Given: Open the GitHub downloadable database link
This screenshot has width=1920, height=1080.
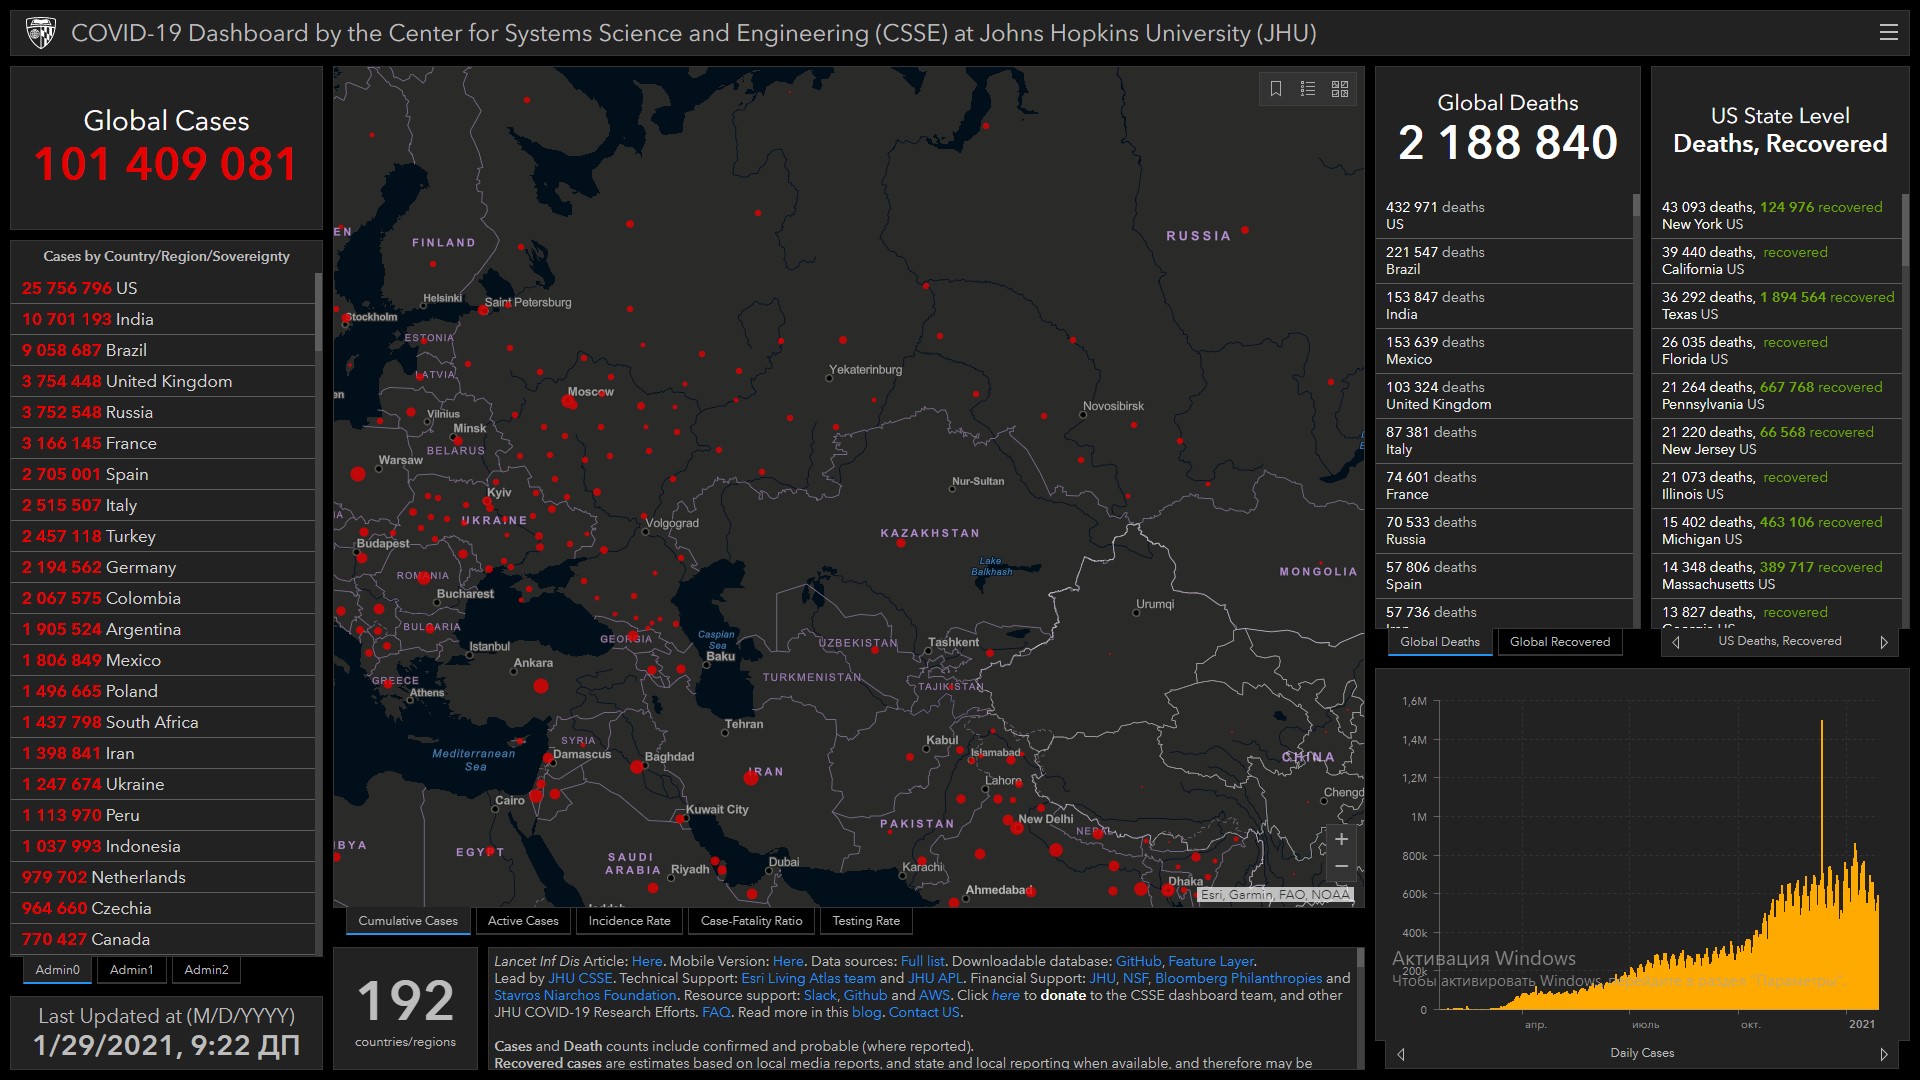Looking at the screenshot, I should click(x=1138, y=961).
